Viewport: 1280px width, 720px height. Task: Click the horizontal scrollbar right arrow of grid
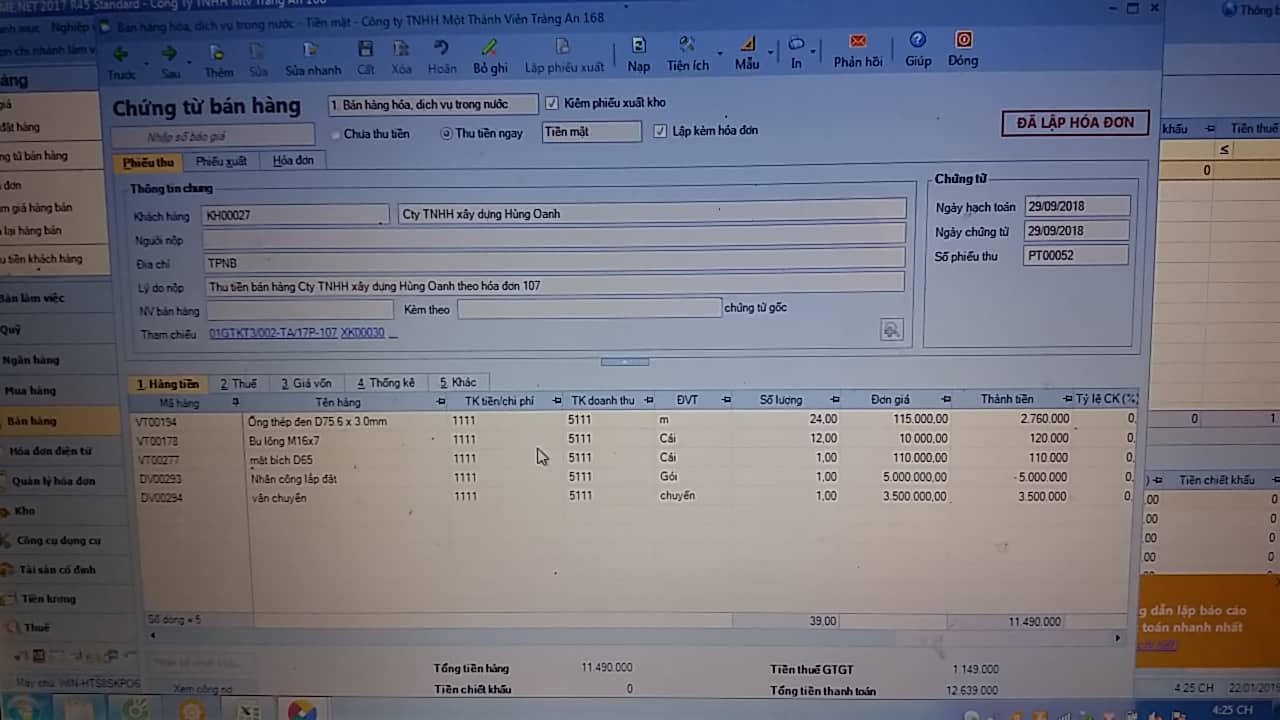1118,637
